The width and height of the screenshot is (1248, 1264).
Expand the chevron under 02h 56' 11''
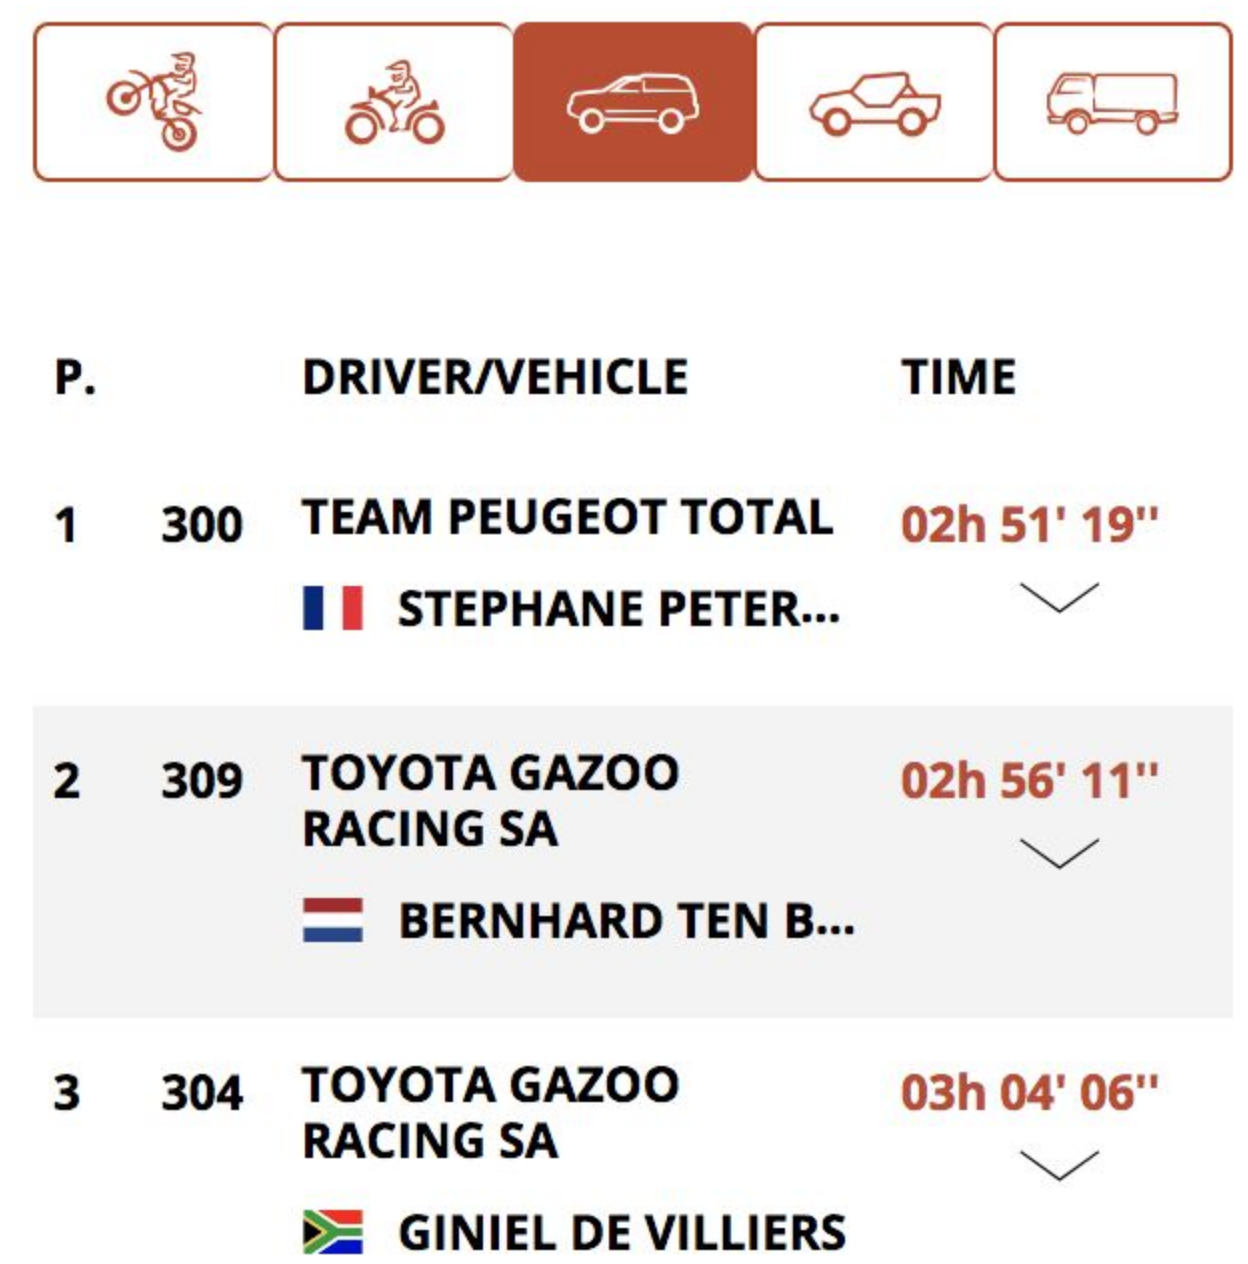click(1059, 853)
